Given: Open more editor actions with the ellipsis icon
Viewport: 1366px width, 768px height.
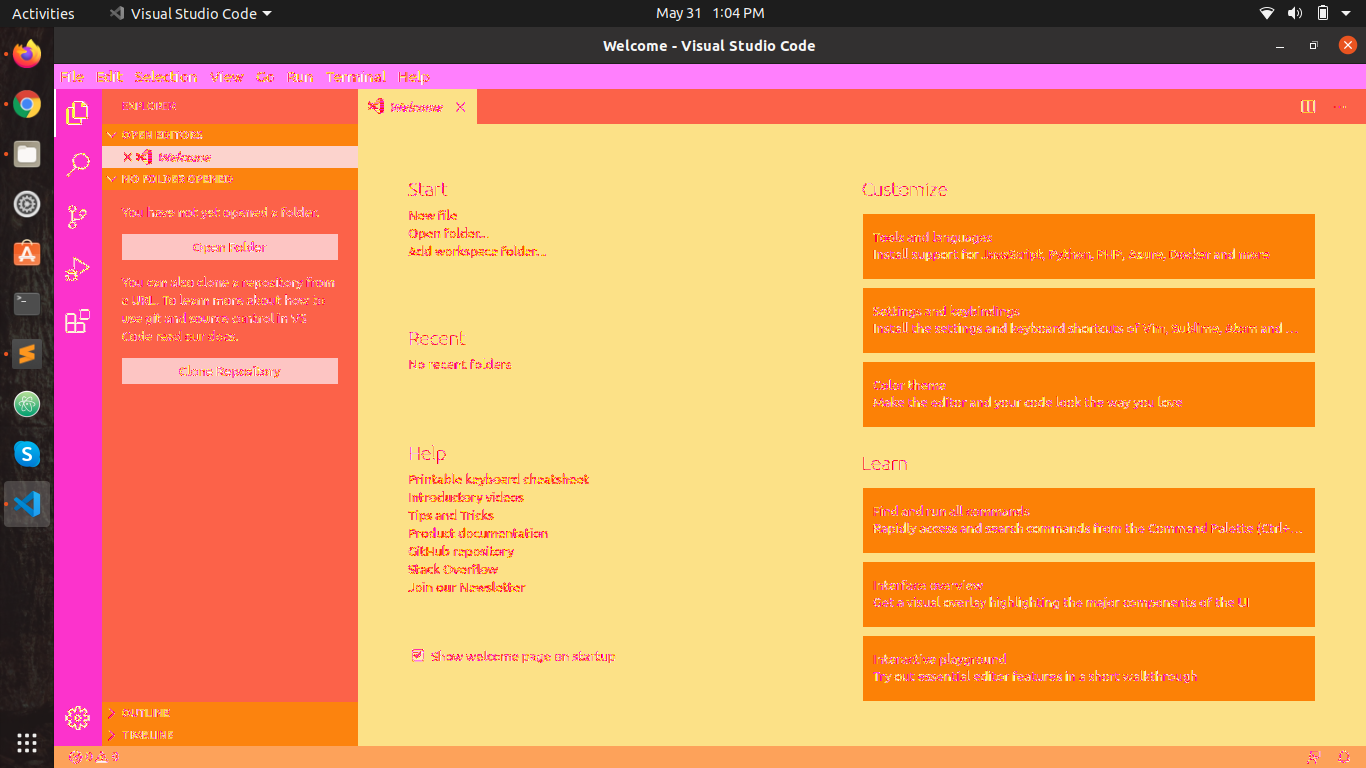Looking at the screenshot, I should (x=1341, y=106).
